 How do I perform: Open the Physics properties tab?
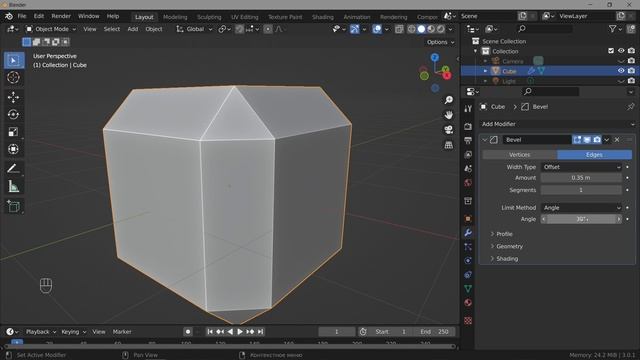coord(468,260)
